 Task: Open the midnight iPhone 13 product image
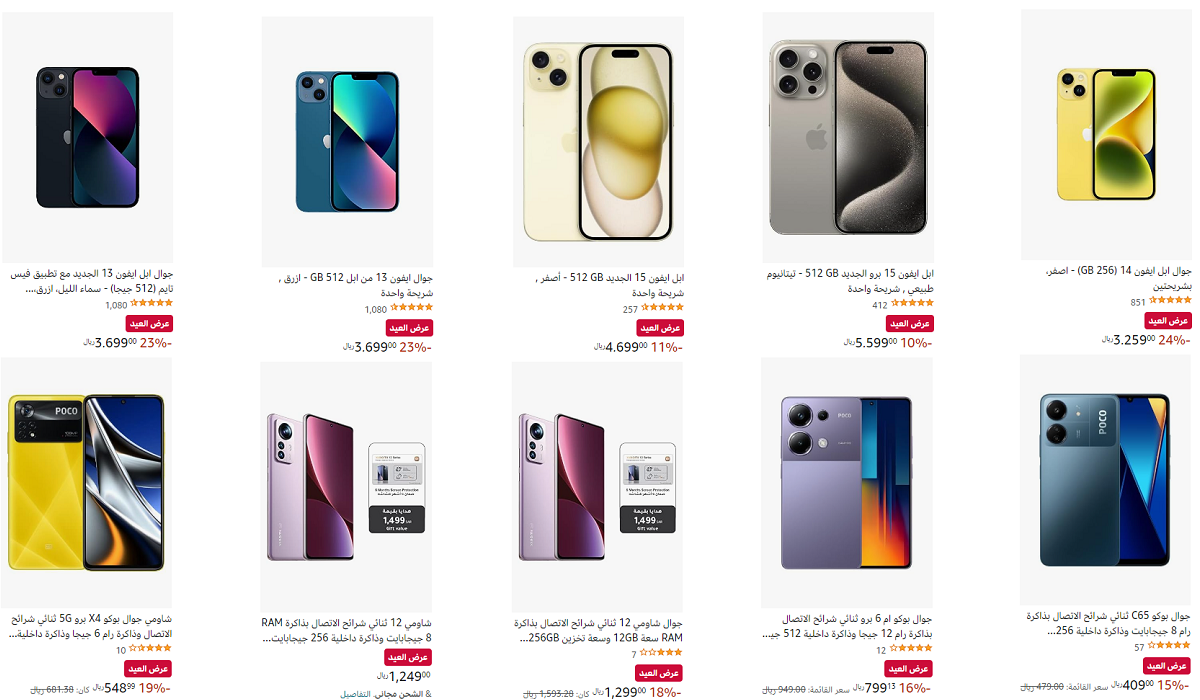pyautogui.click(x=87, y=137)
